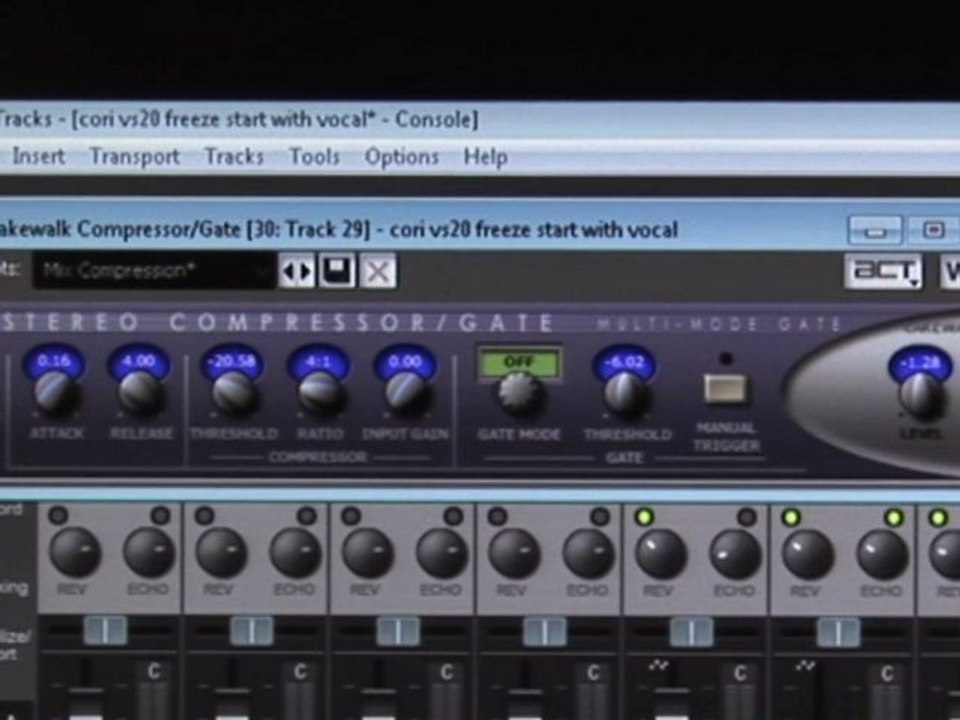960x720 pixels.
Task: Click the Level knob
Action: coord(920,395)
